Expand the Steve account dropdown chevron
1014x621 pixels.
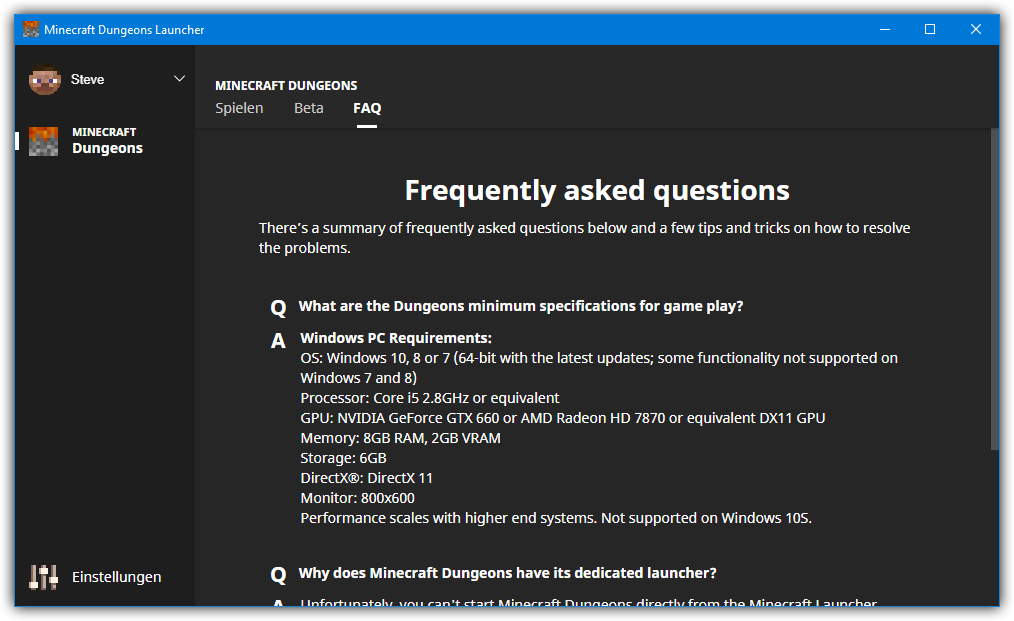pos(179,79)
